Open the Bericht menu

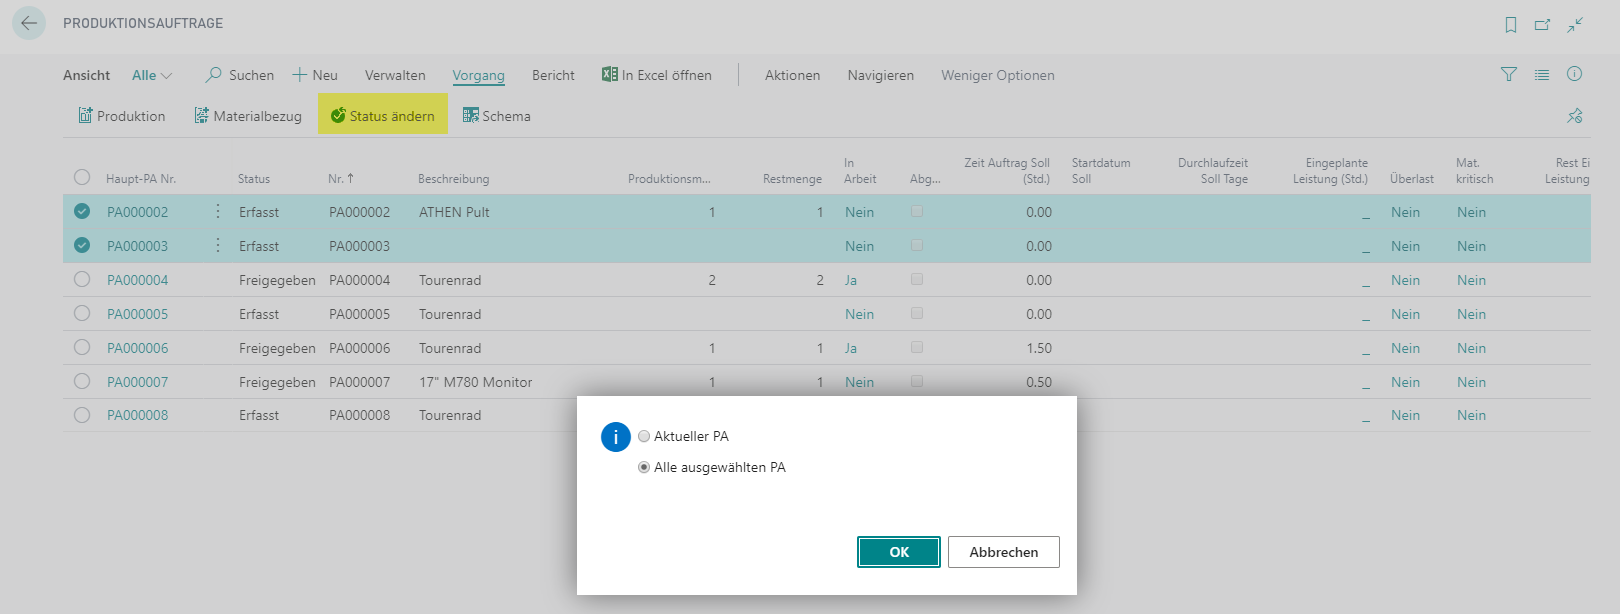553,75
